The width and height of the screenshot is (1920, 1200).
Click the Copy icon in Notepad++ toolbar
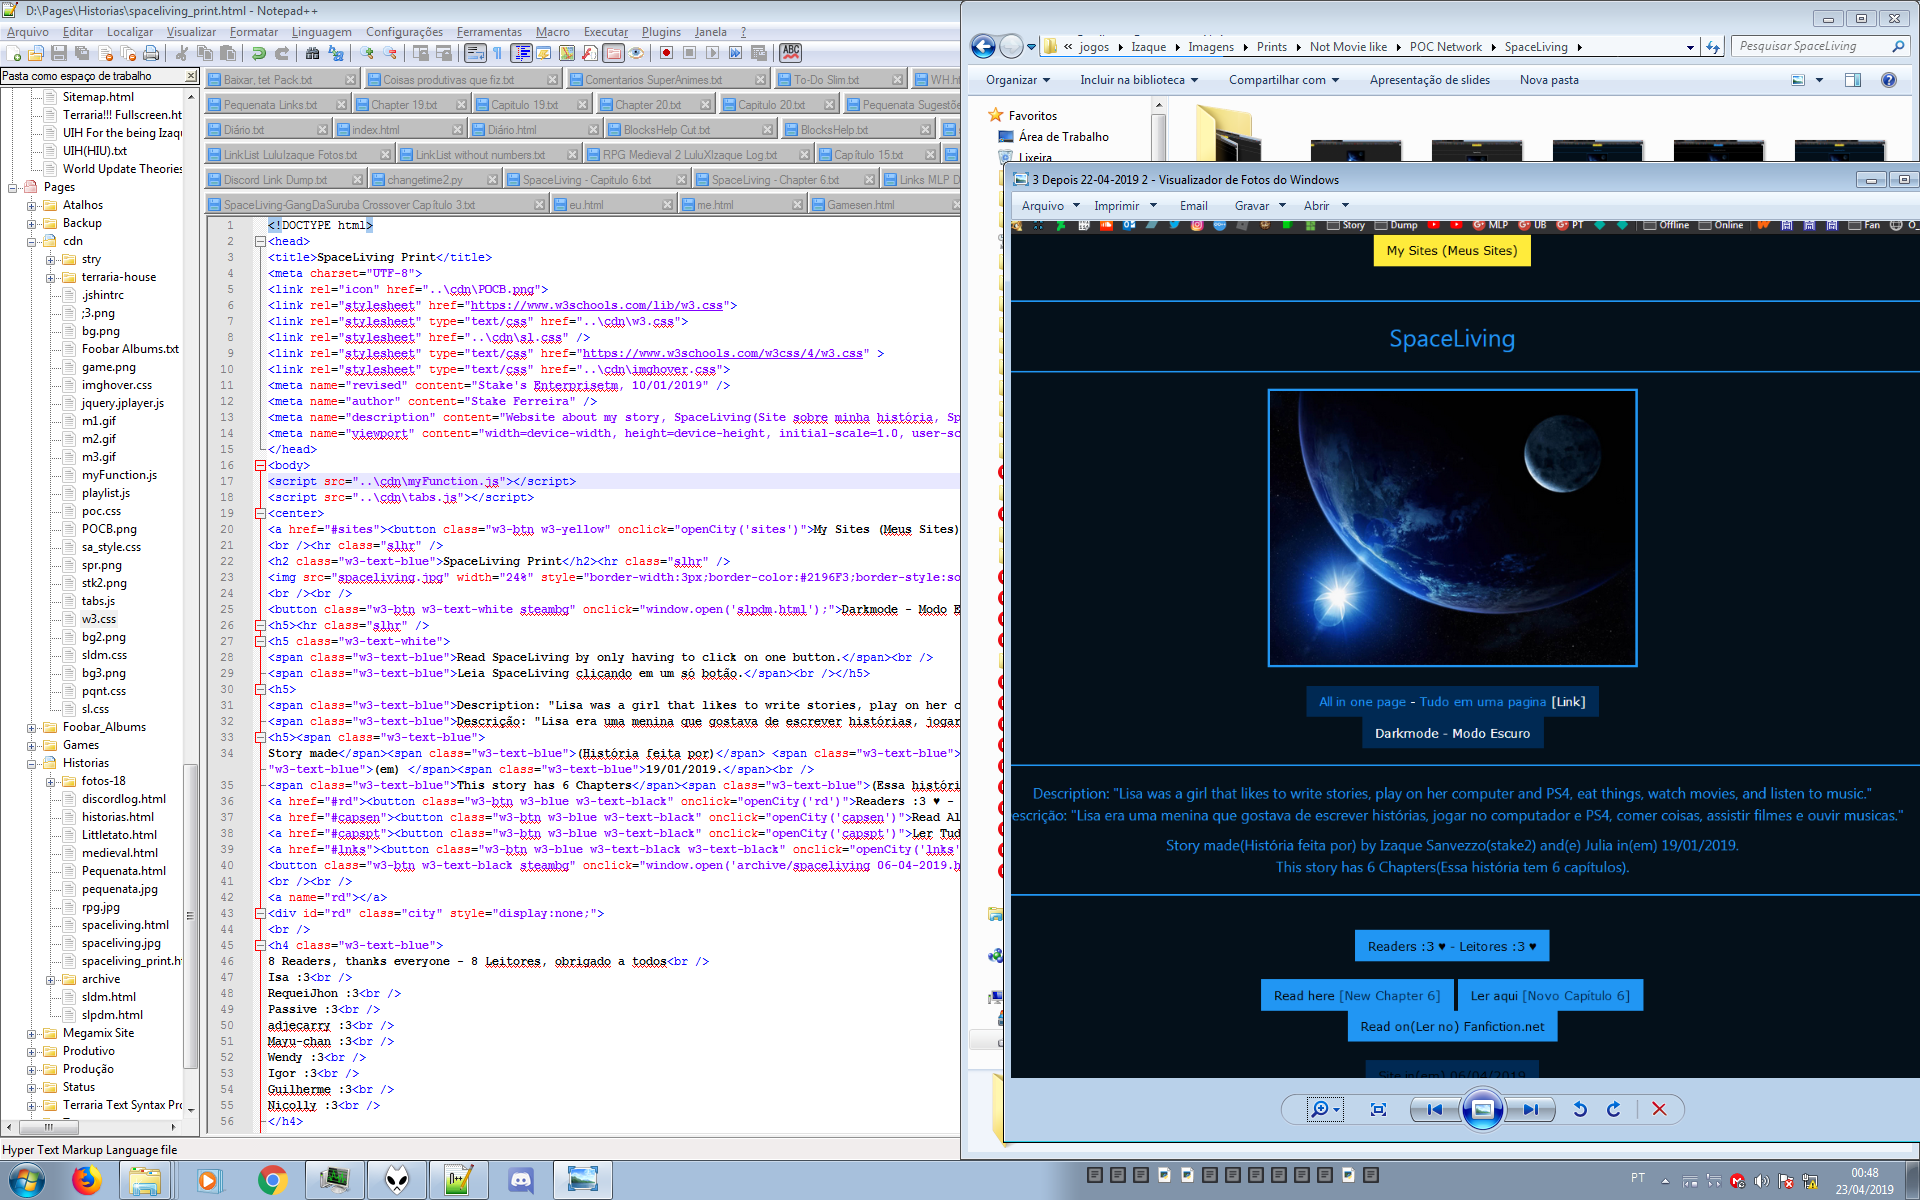(x=205, y=53)
